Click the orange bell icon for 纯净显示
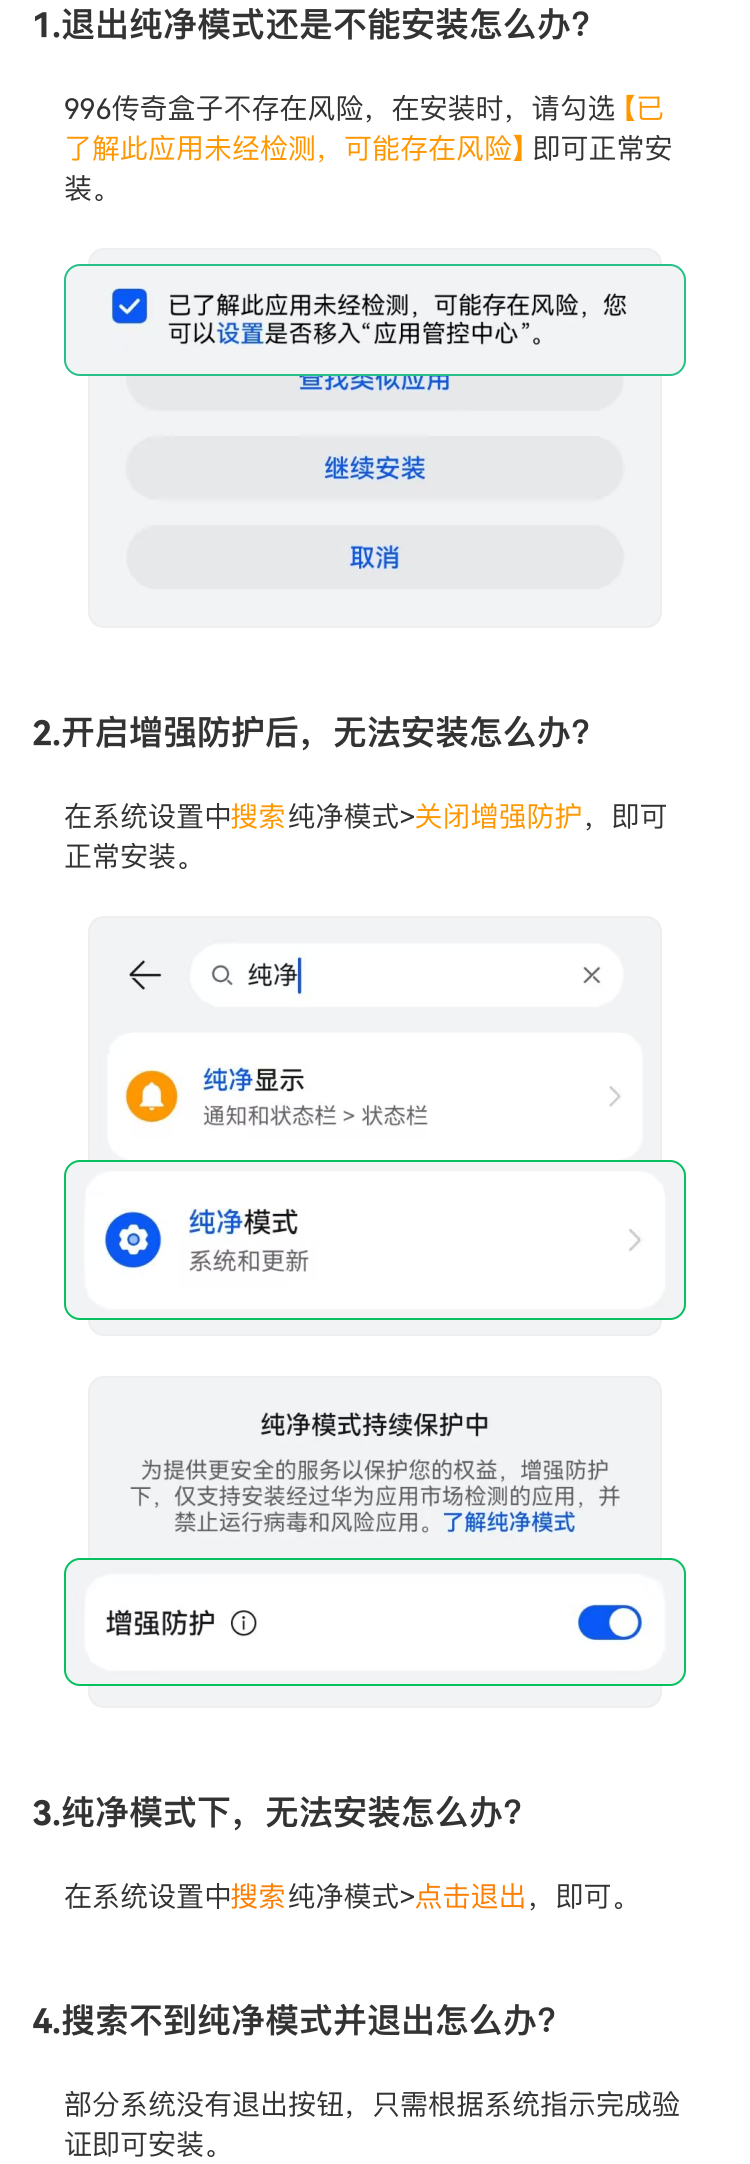Image resolution: width=750 pixels, height=2164 pixels. 152,1096
